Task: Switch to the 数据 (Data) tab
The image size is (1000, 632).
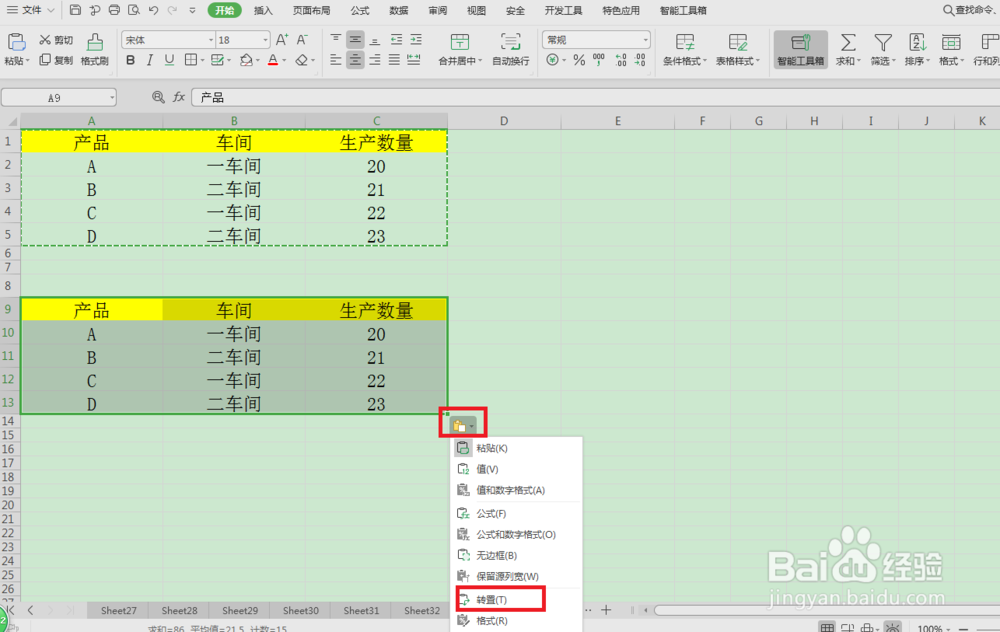Action: point(399,10)
